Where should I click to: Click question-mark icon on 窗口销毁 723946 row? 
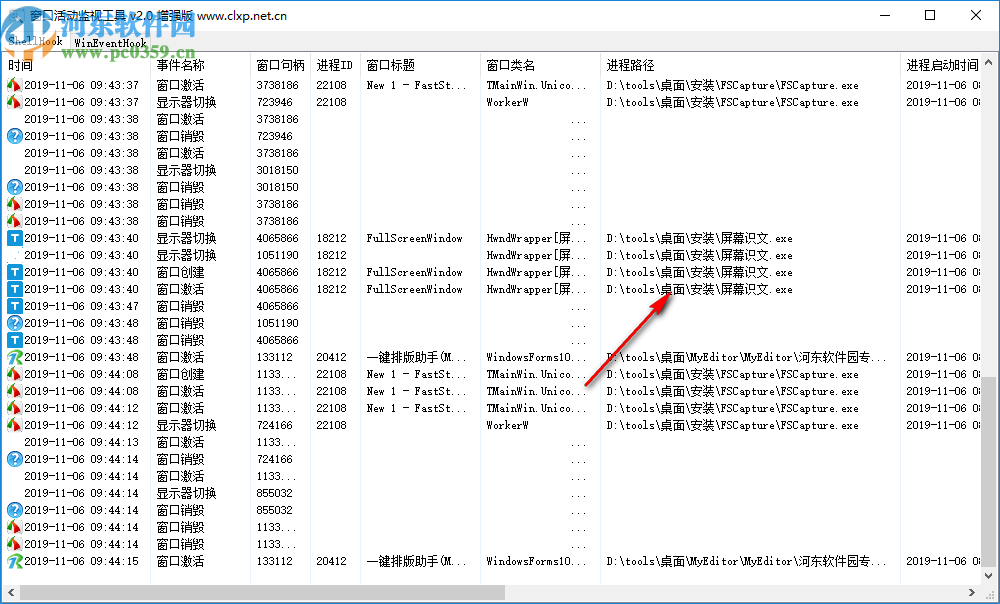coord(14,136)
